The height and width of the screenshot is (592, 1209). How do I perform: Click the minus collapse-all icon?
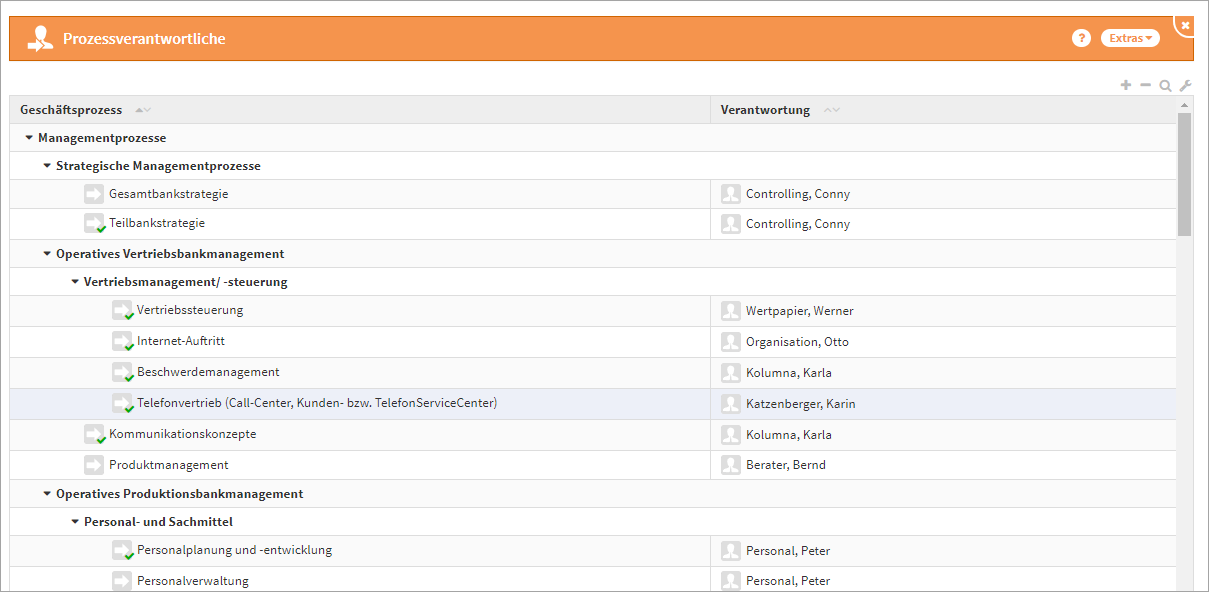pyautogui.click(x=1146, y=85)
